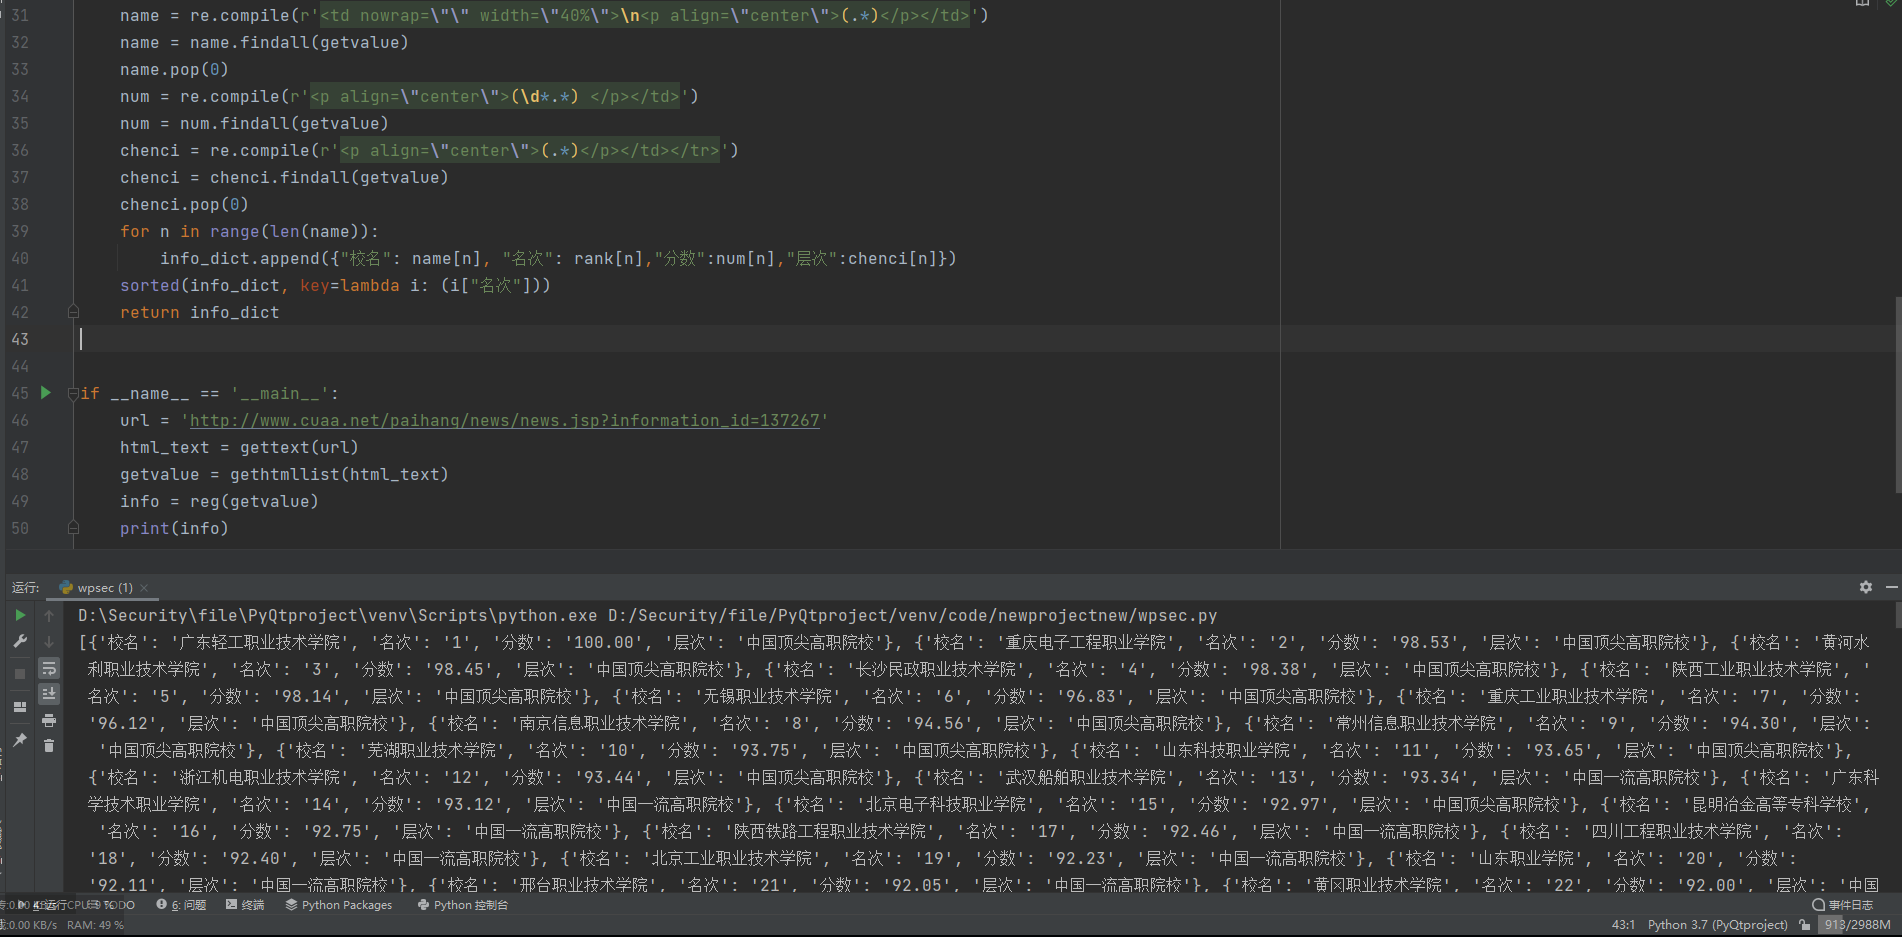Screen dimensions: 1902x937
Task: Click the editor vertical scrollbar
Action: click(x=1897, y=395)
